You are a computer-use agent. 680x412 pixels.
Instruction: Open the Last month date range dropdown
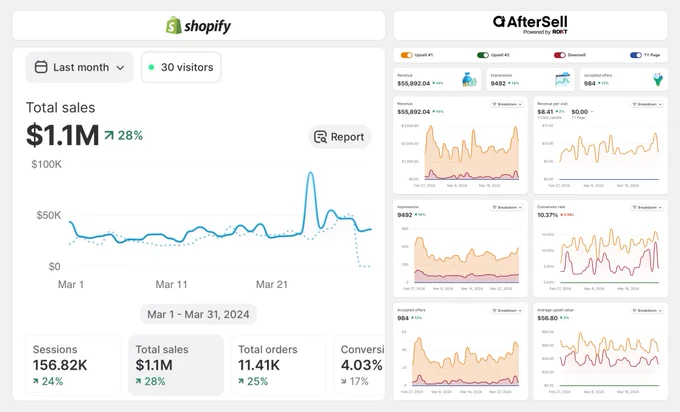(x=80, y=67)
